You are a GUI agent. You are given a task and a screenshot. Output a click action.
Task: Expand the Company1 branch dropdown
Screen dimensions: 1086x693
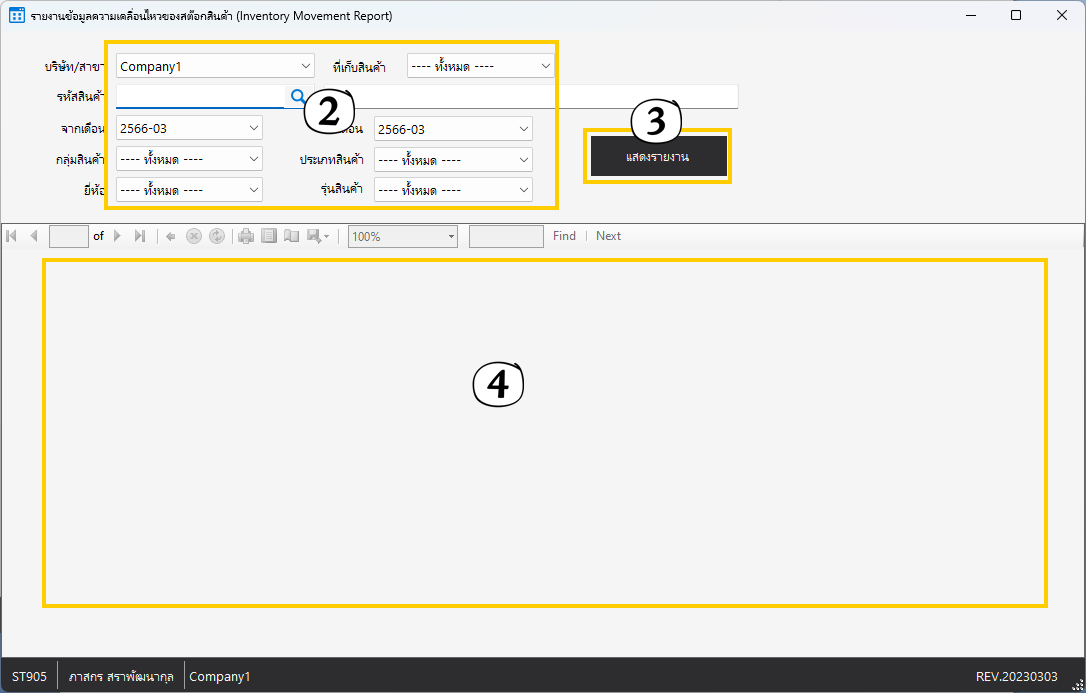pos(306,66)
